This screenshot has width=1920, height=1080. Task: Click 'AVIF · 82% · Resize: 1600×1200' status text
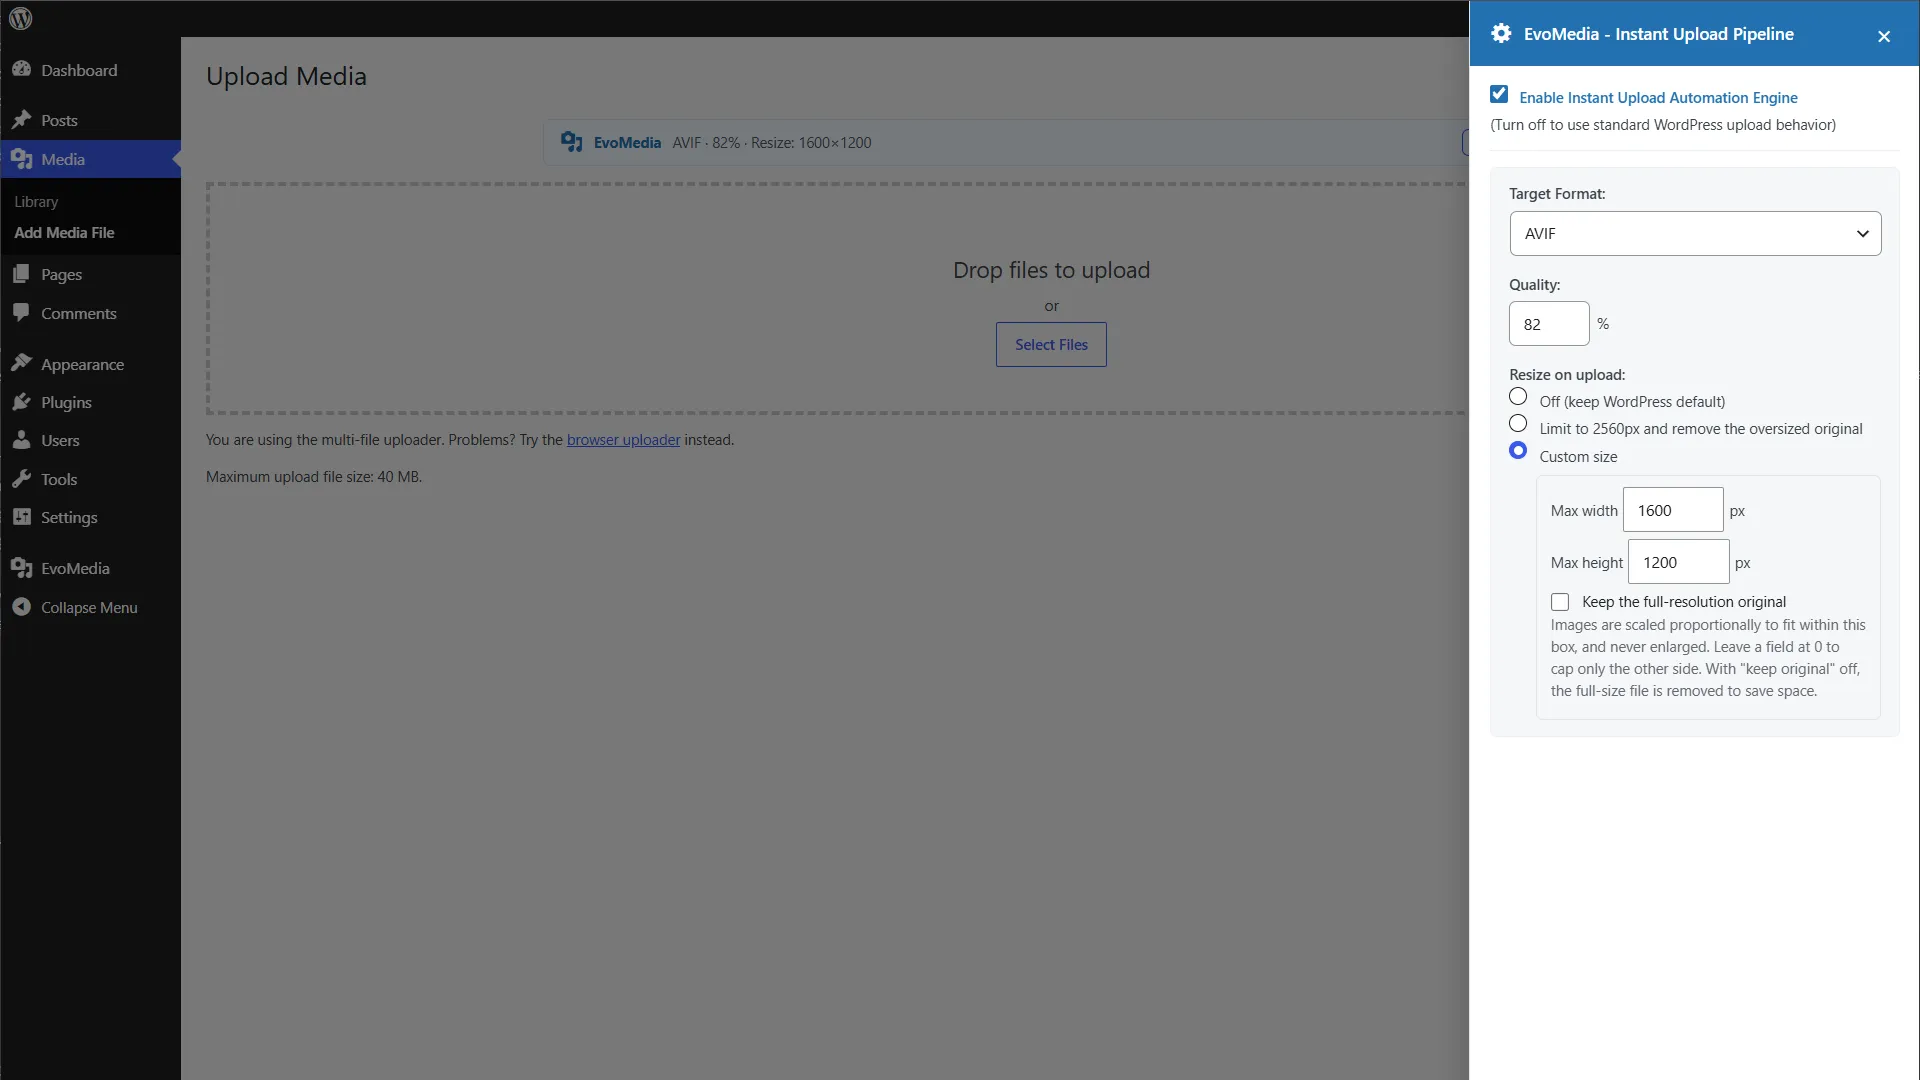click(x=772, y=143)
